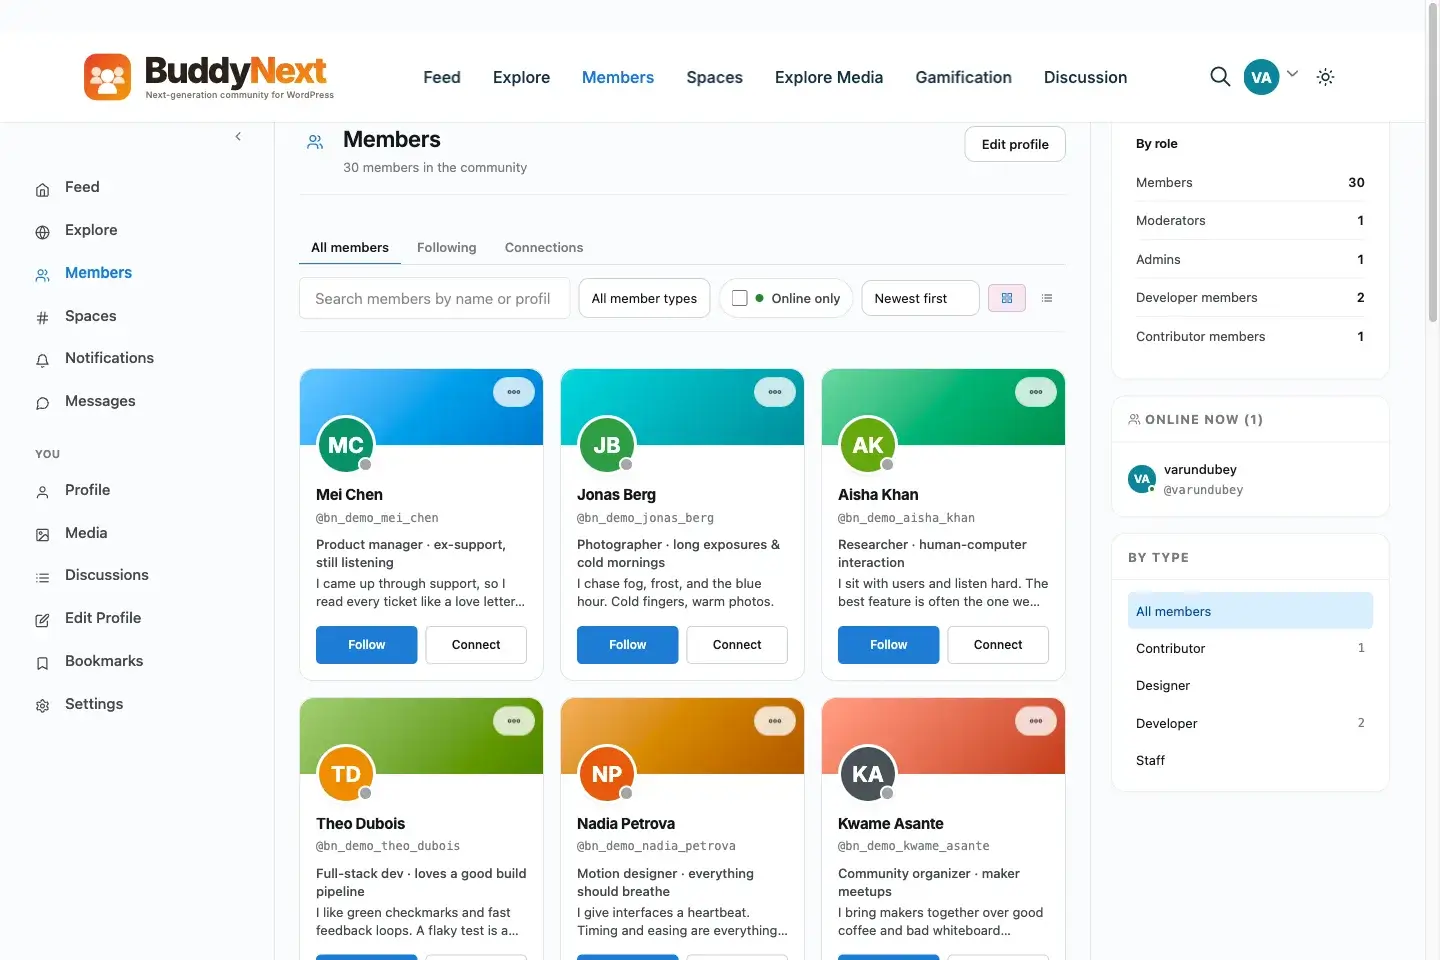Screen dimensions: 1440x960
Task: Open Feed in the top navigation
Action: pos(442,77)
